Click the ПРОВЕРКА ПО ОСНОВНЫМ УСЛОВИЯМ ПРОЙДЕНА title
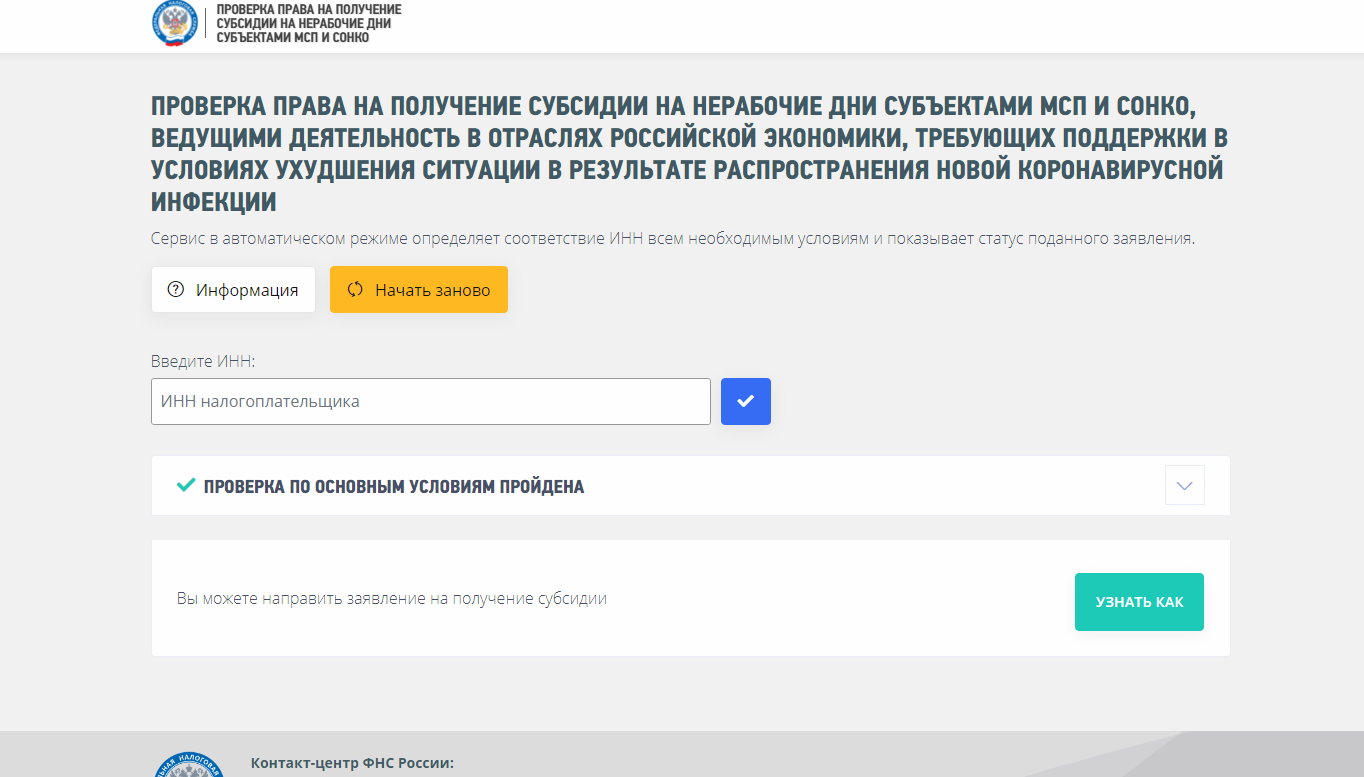Viewport: 1364px width, 777px height. tap(394, 487)
